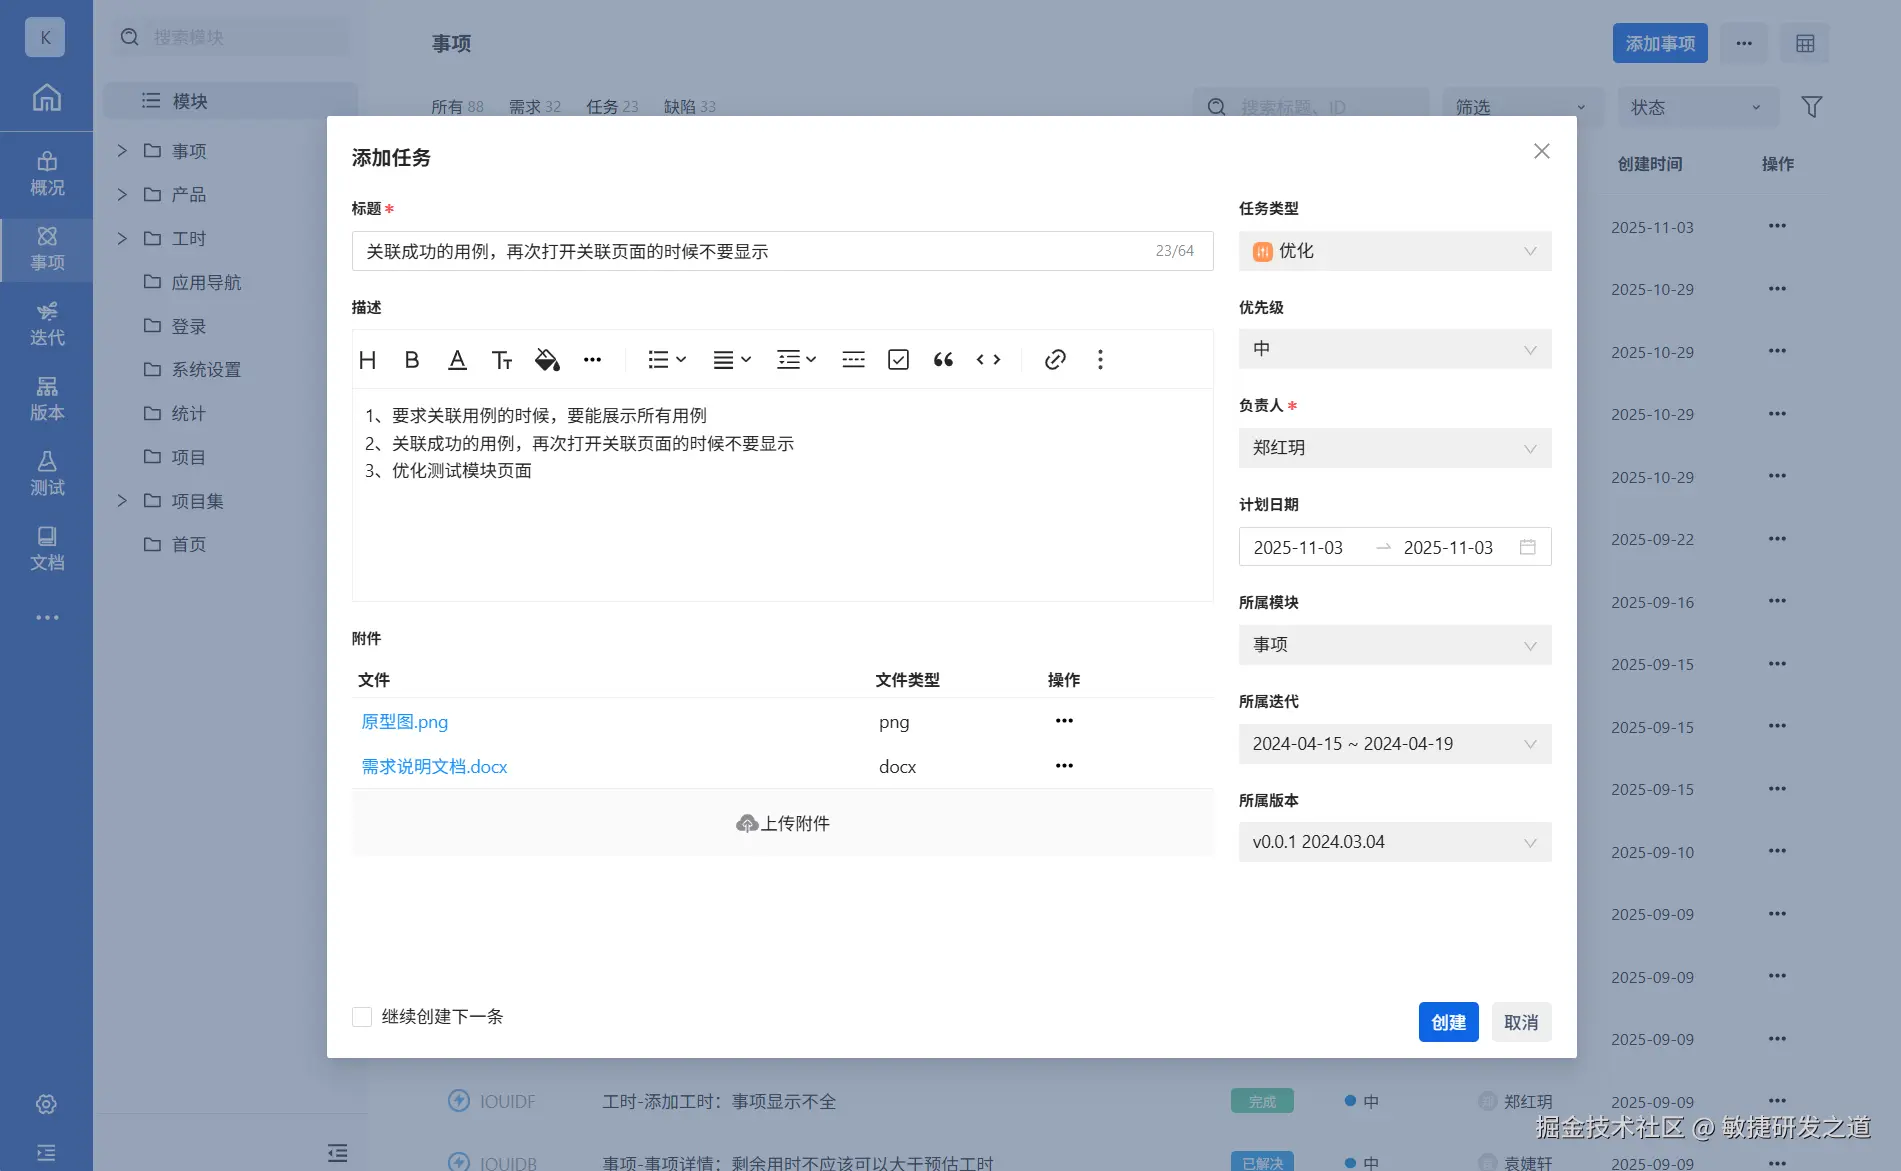Switch to 所有 88 tab
The height and width of the screenshot is (1171, 1901).
[x=457, y=107]
